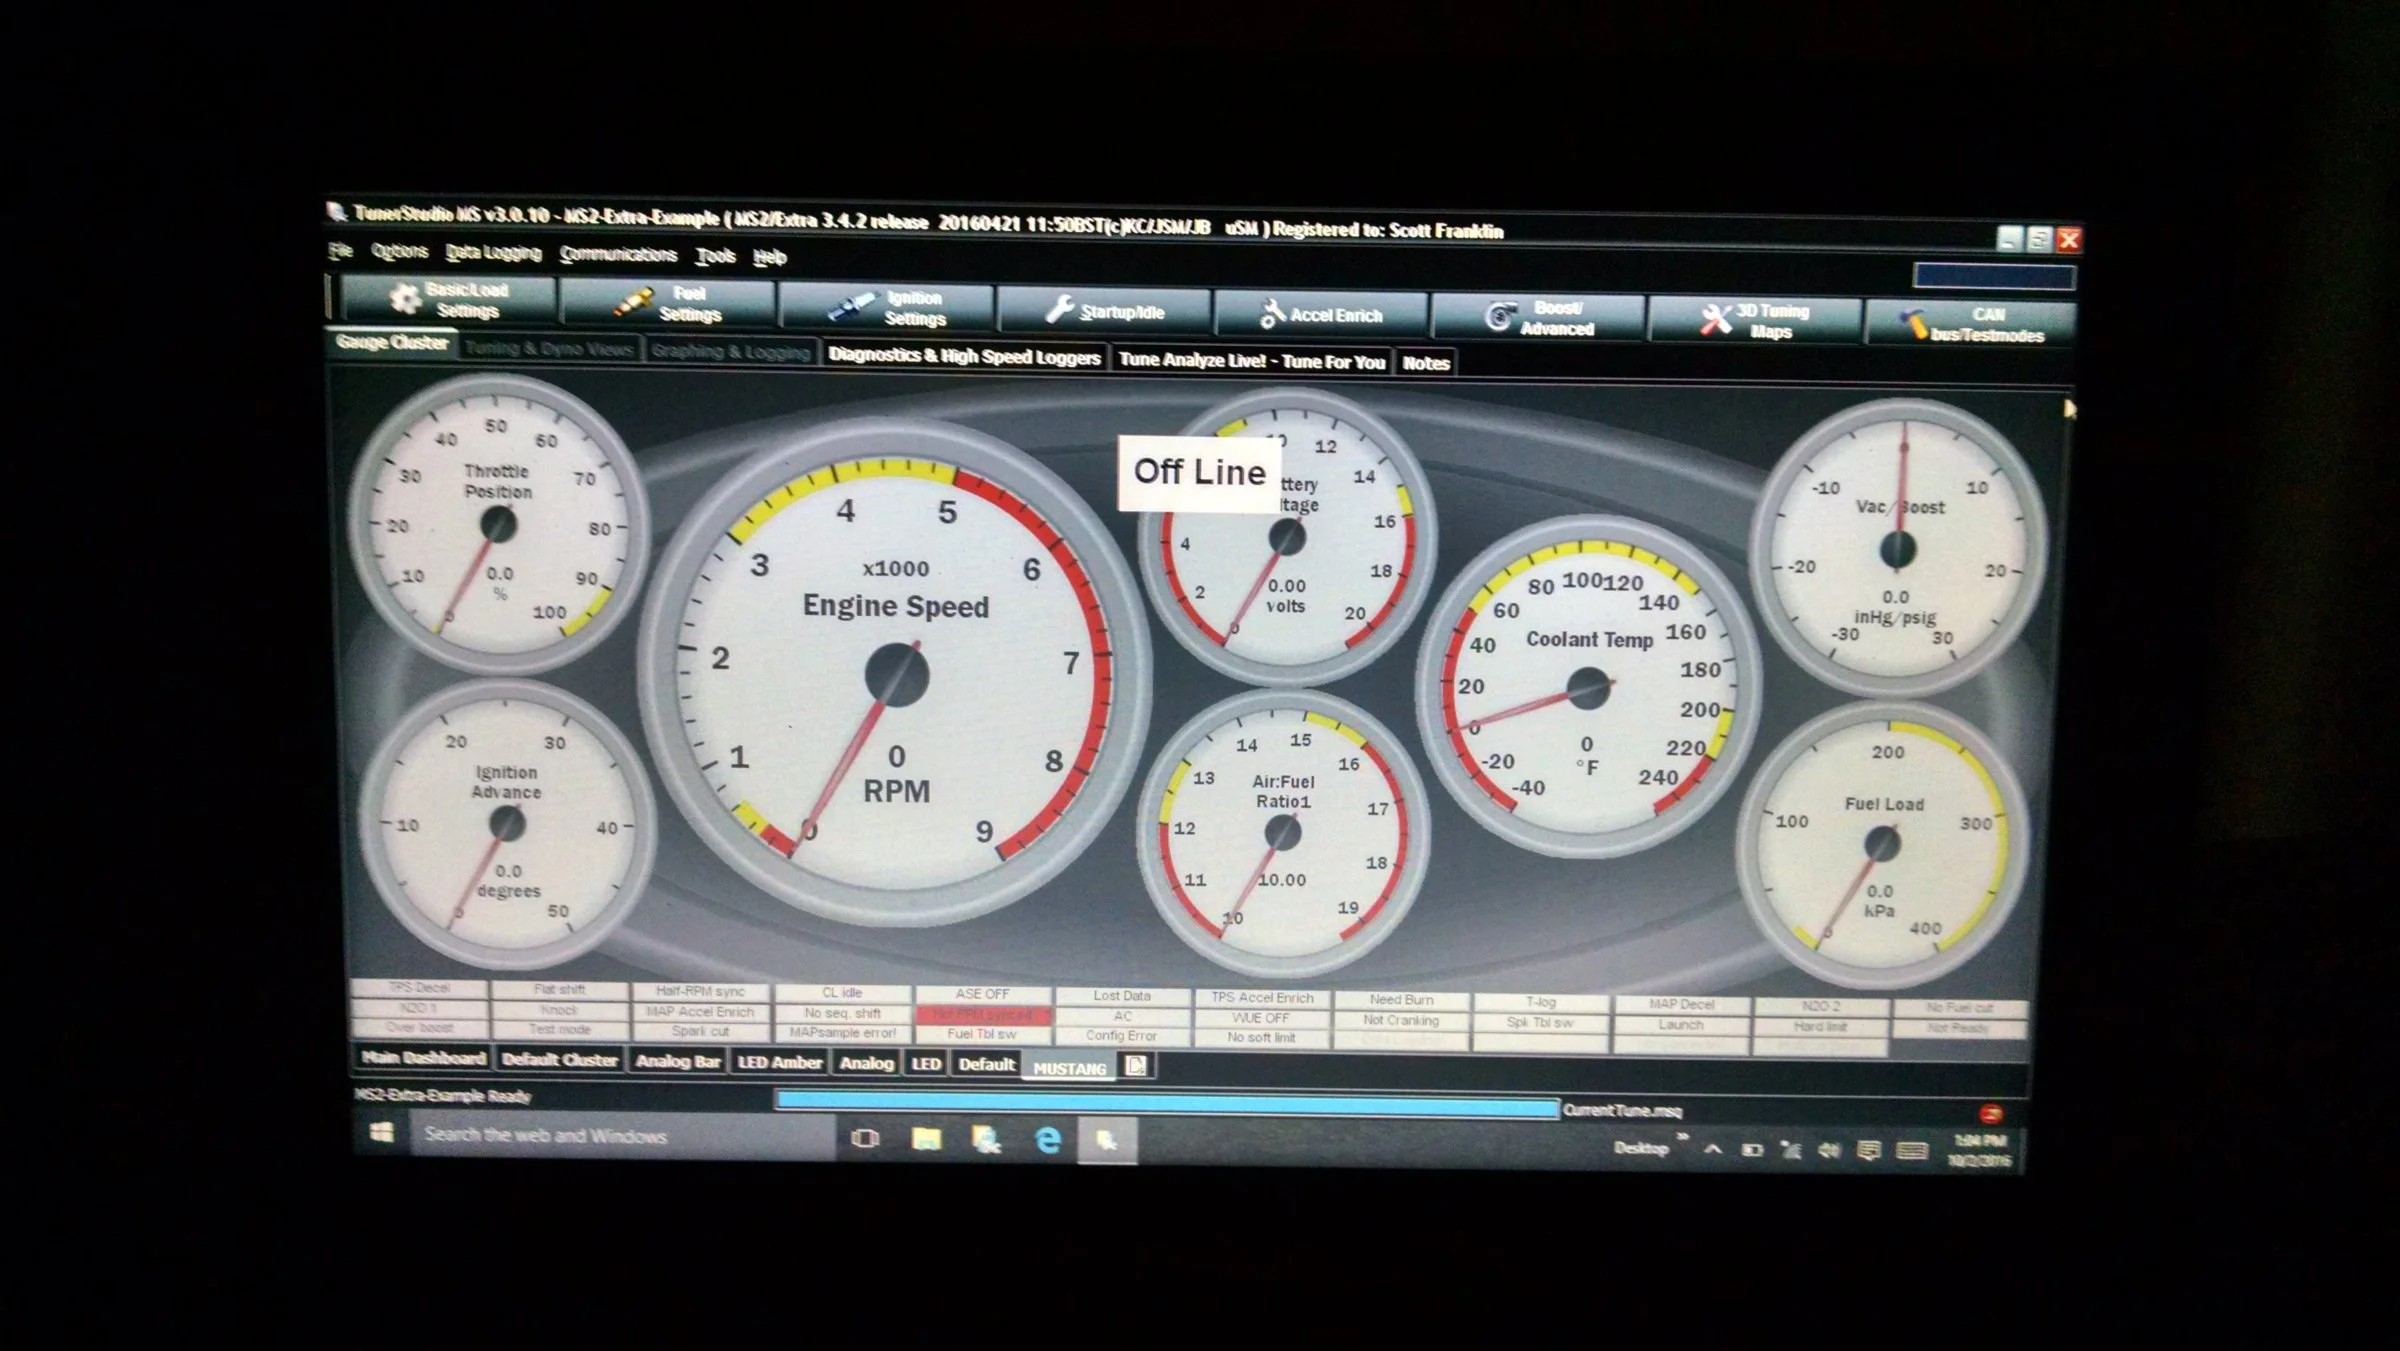Viewport: 2400px width, 1351px height.
Task: Open the volume tray icon
Action: tap(1829, 1150)
